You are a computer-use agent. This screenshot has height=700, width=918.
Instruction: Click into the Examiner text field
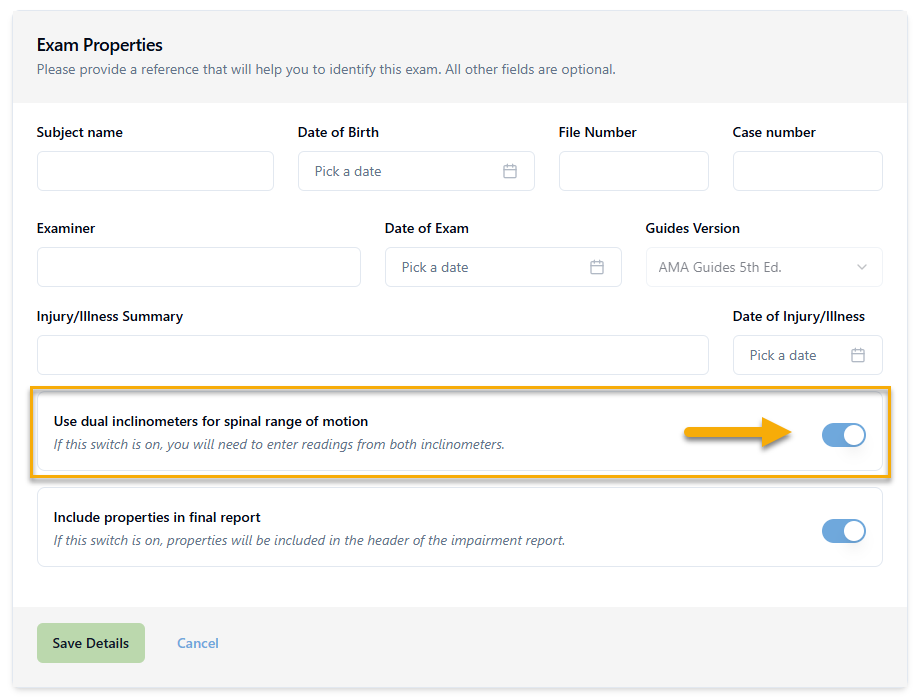(x=198, y=267)
